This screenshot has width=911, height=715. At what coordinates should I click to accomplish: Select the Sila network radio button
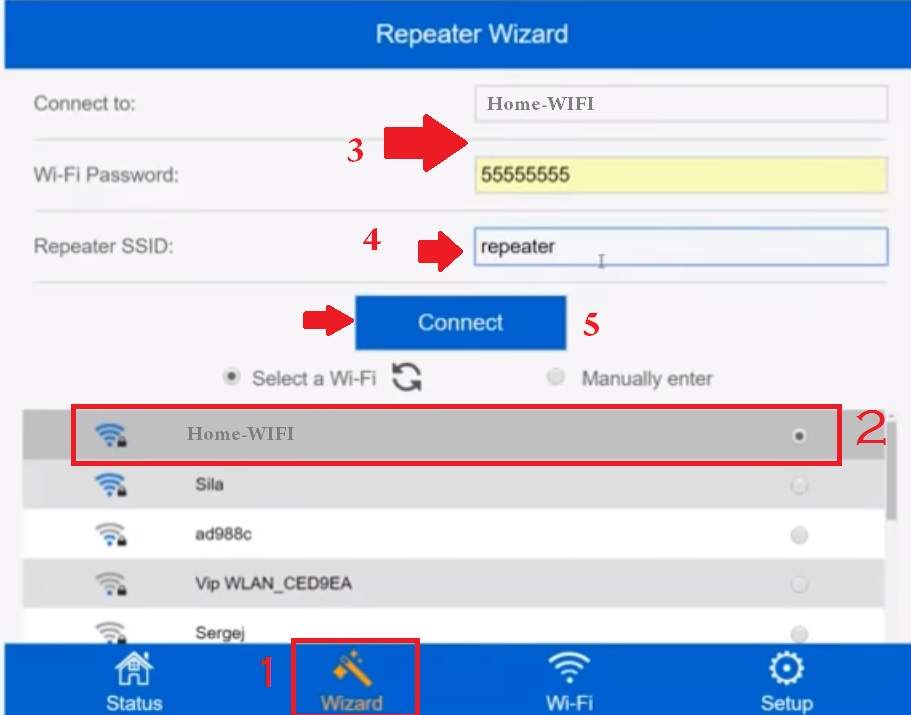799,486
